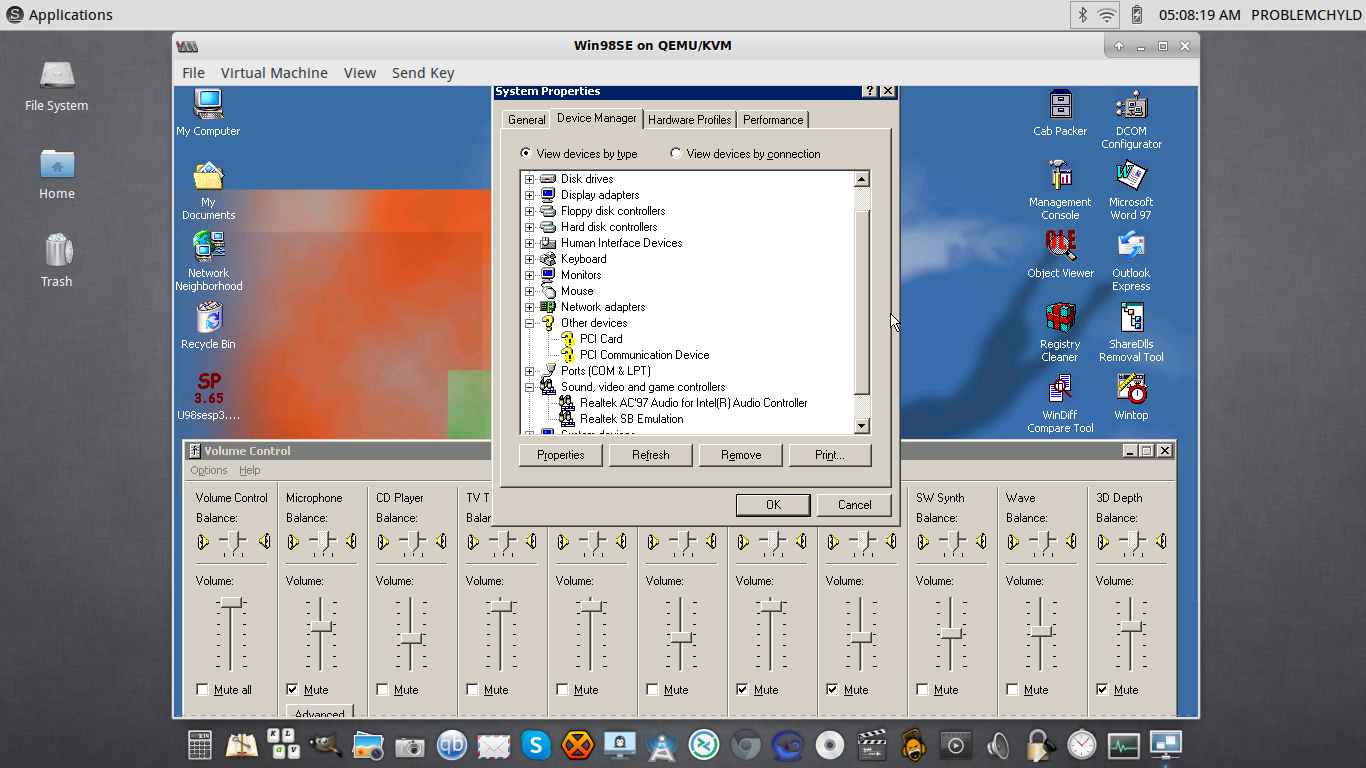Click the WiFi icon in the top panel
The image size is (1366, 768).
1107,15
